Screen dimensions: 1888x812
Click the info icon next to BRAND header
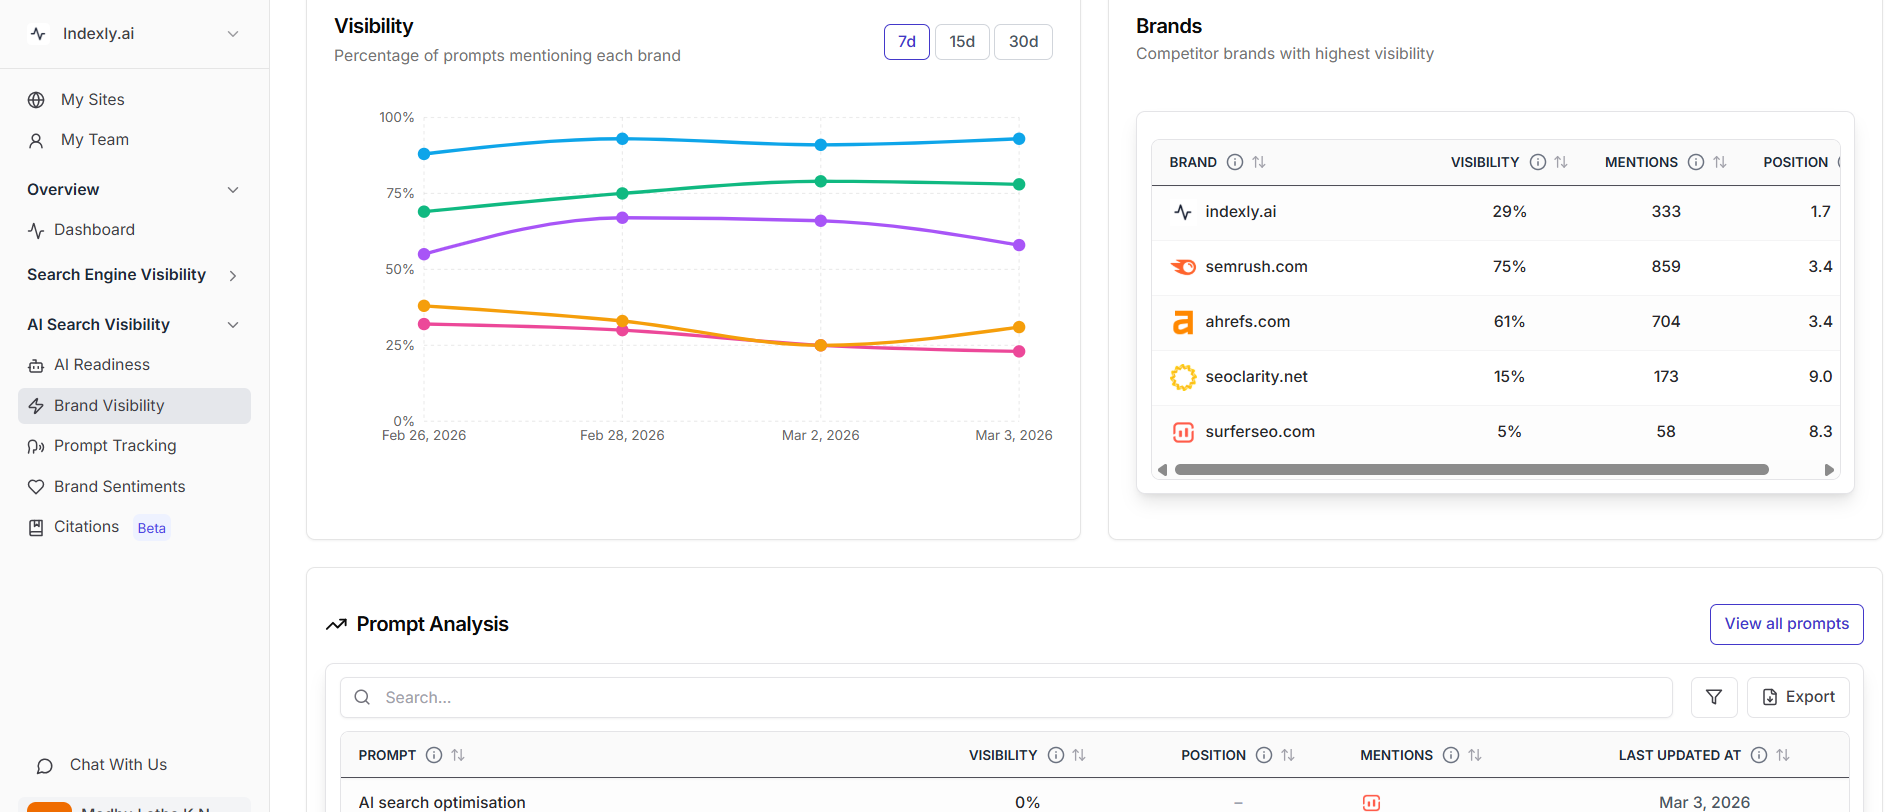pyautogui.click(x=1235, y=162)
